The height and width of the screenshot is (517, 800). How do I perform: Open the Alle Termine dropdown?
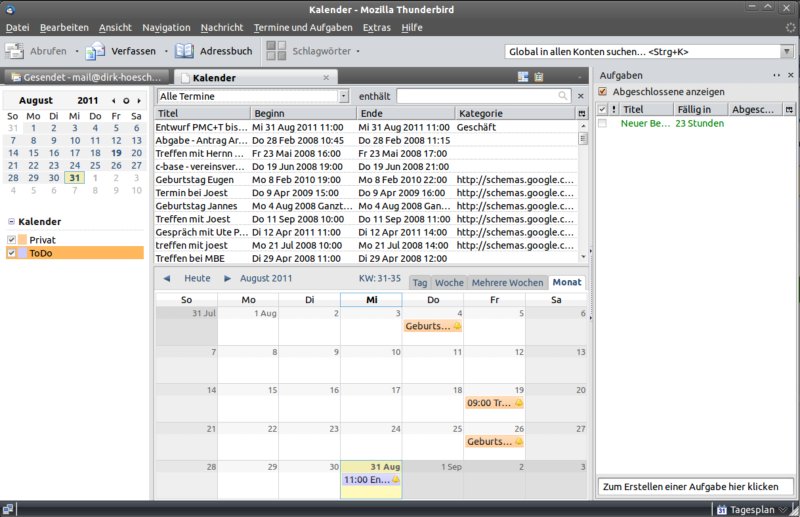tap(343, 96)
